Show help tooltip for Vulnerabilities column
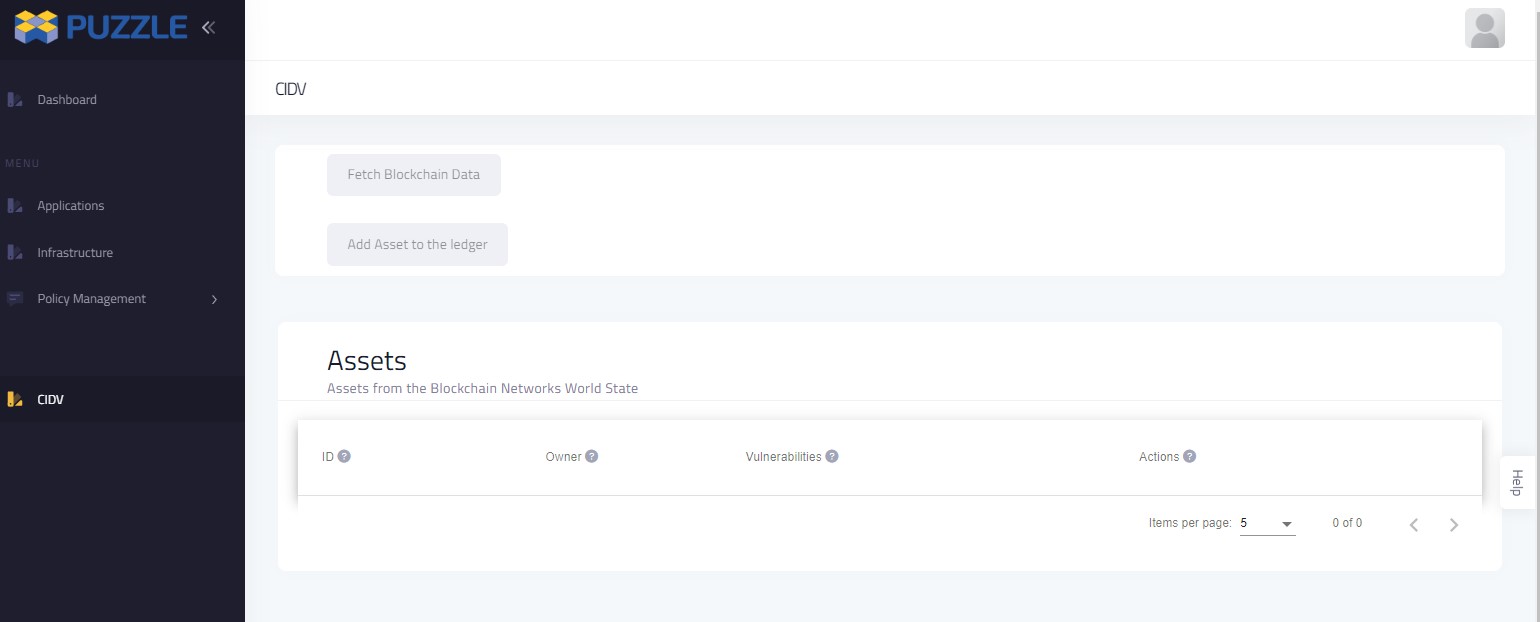 (831, 456)
